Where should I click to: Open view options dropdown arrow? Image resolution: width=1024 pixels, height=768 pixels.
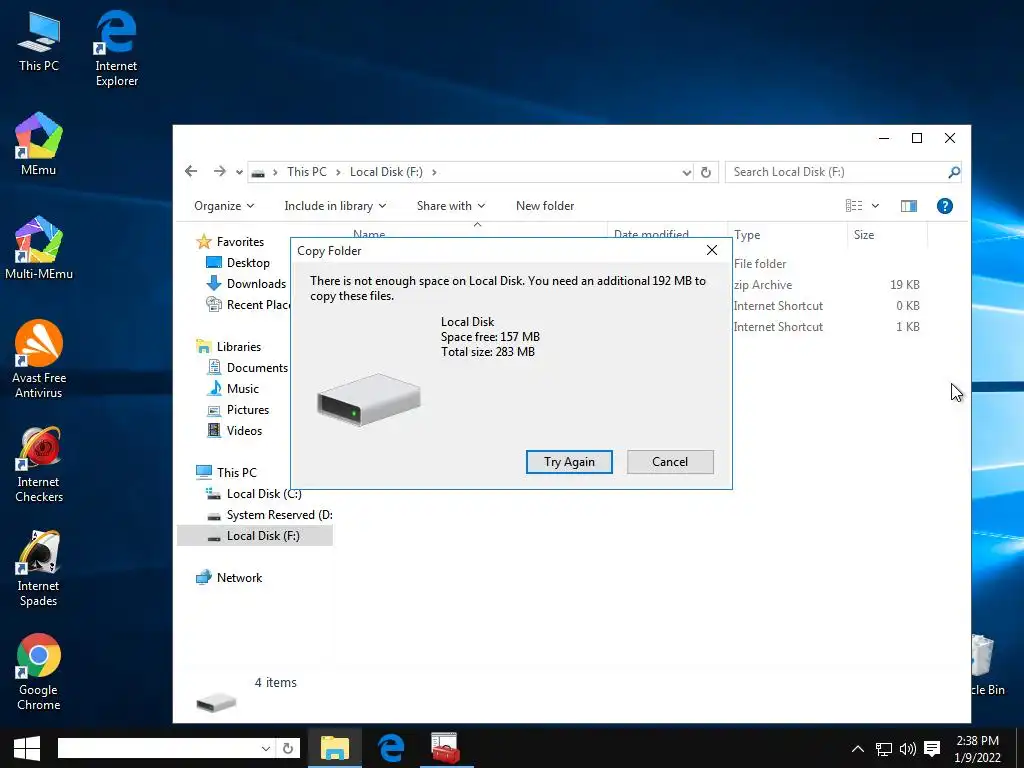click(x=875, y=206)
